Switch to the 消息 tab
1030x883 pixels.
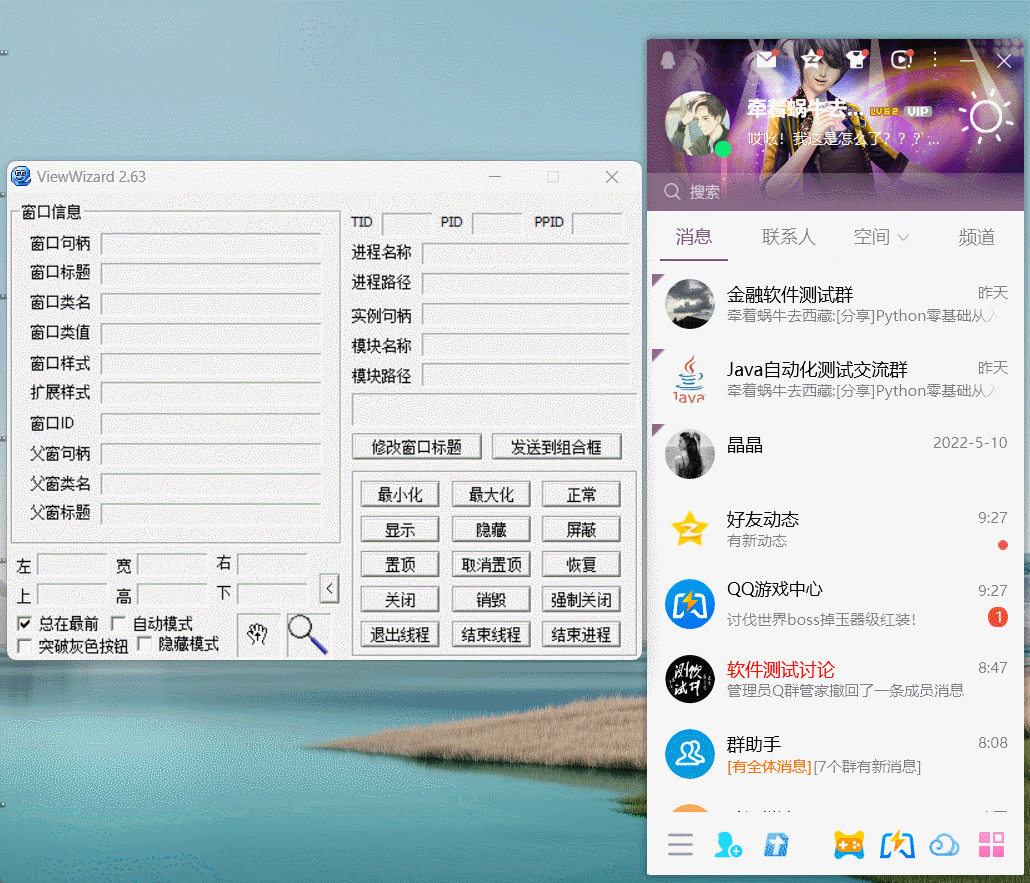pyautogui.click(x=694, y=237)
